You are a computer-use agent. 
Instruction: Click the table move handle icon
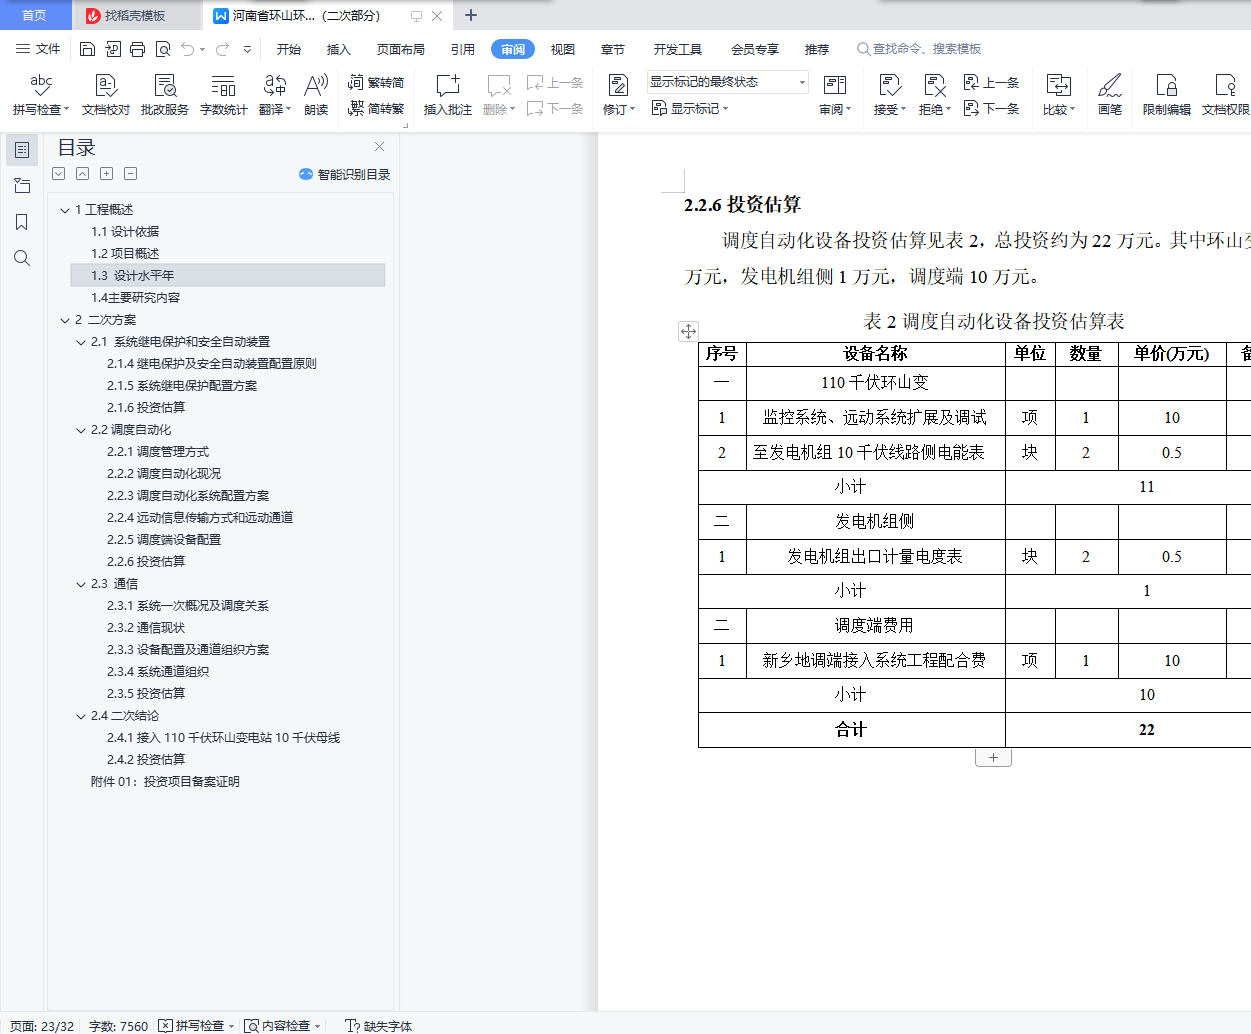pyautogui.click(x=688, y=331)
